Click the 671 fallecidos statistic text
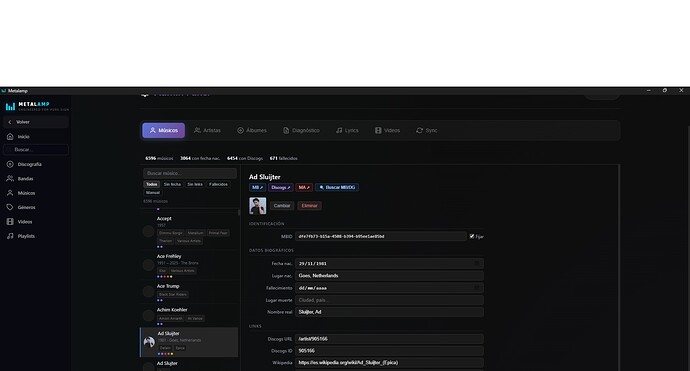 point(283,158)
